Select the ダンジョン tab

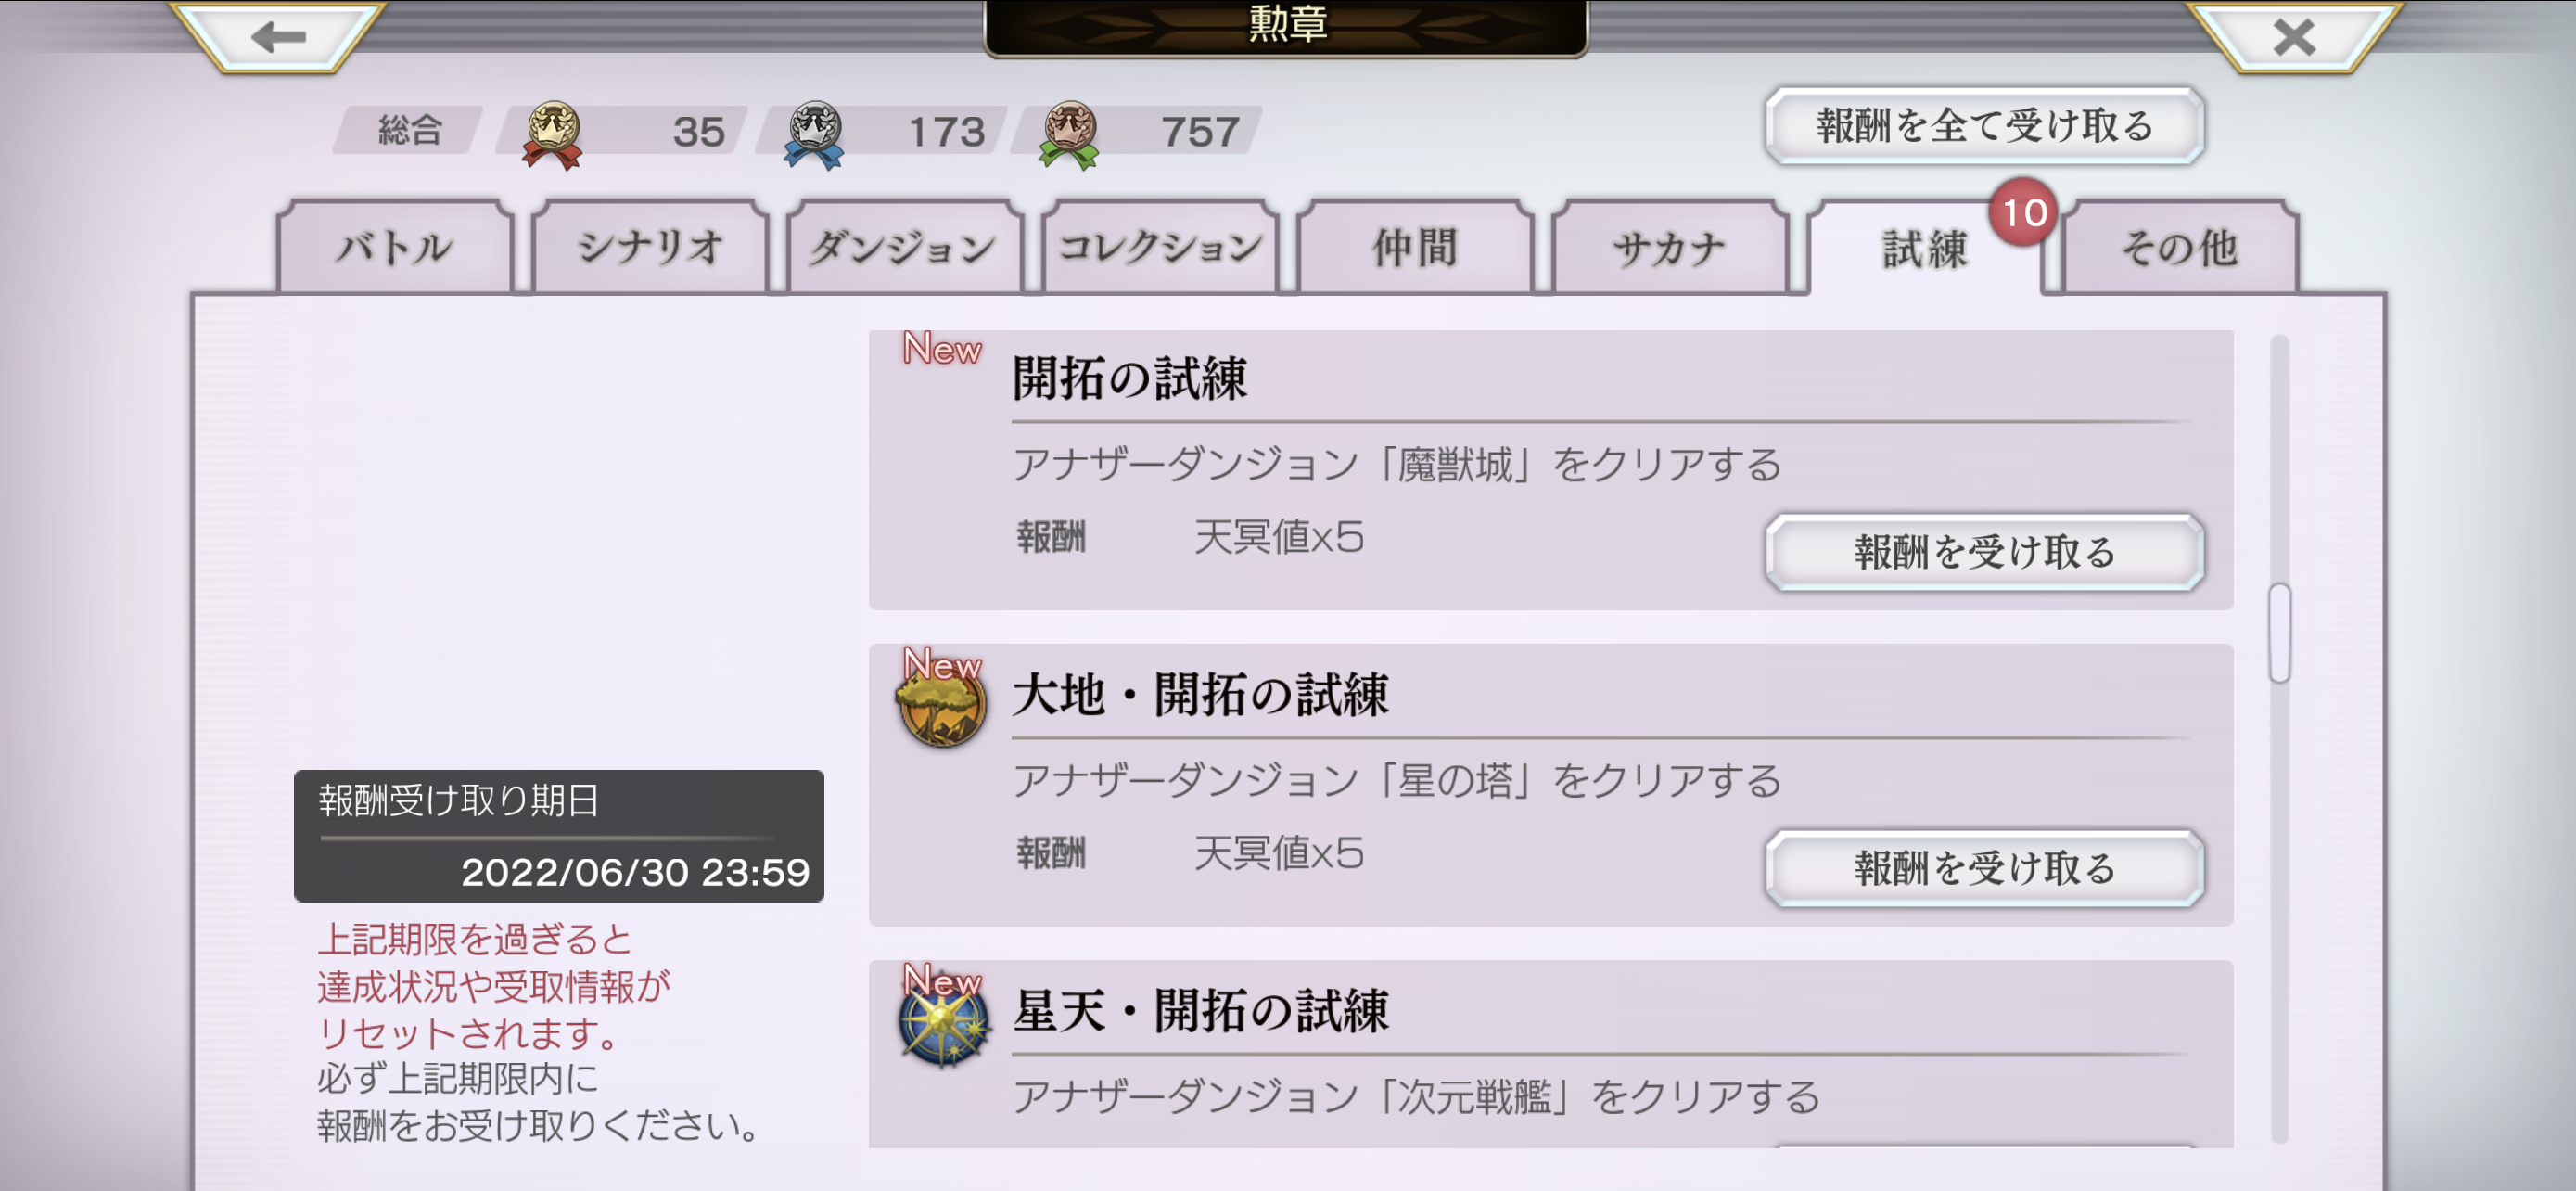[x=905, y=247]
